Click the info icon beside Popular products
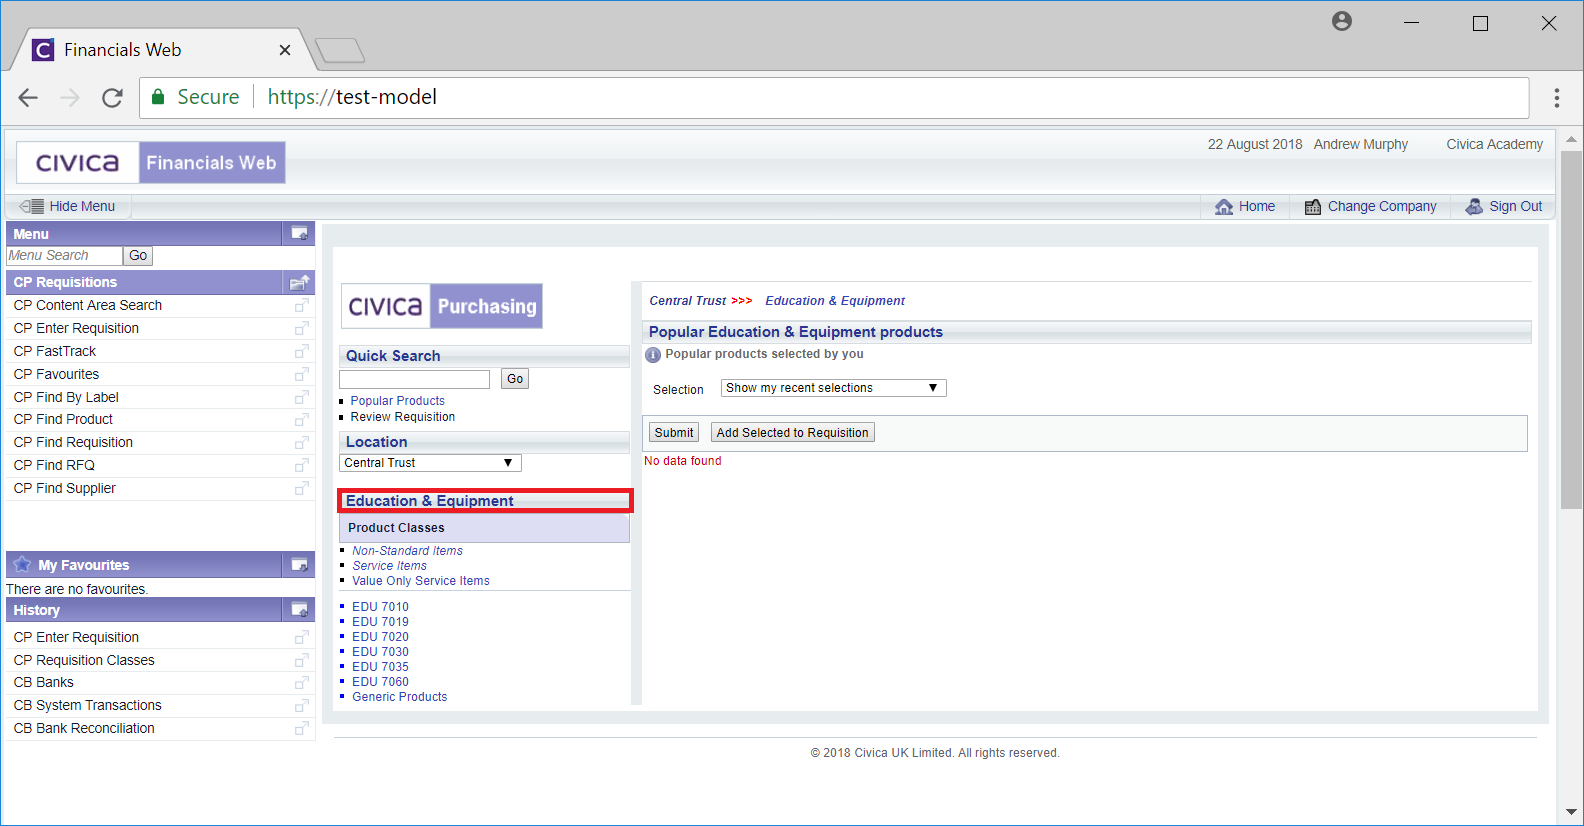1584x826 pixels. (653, 355)
